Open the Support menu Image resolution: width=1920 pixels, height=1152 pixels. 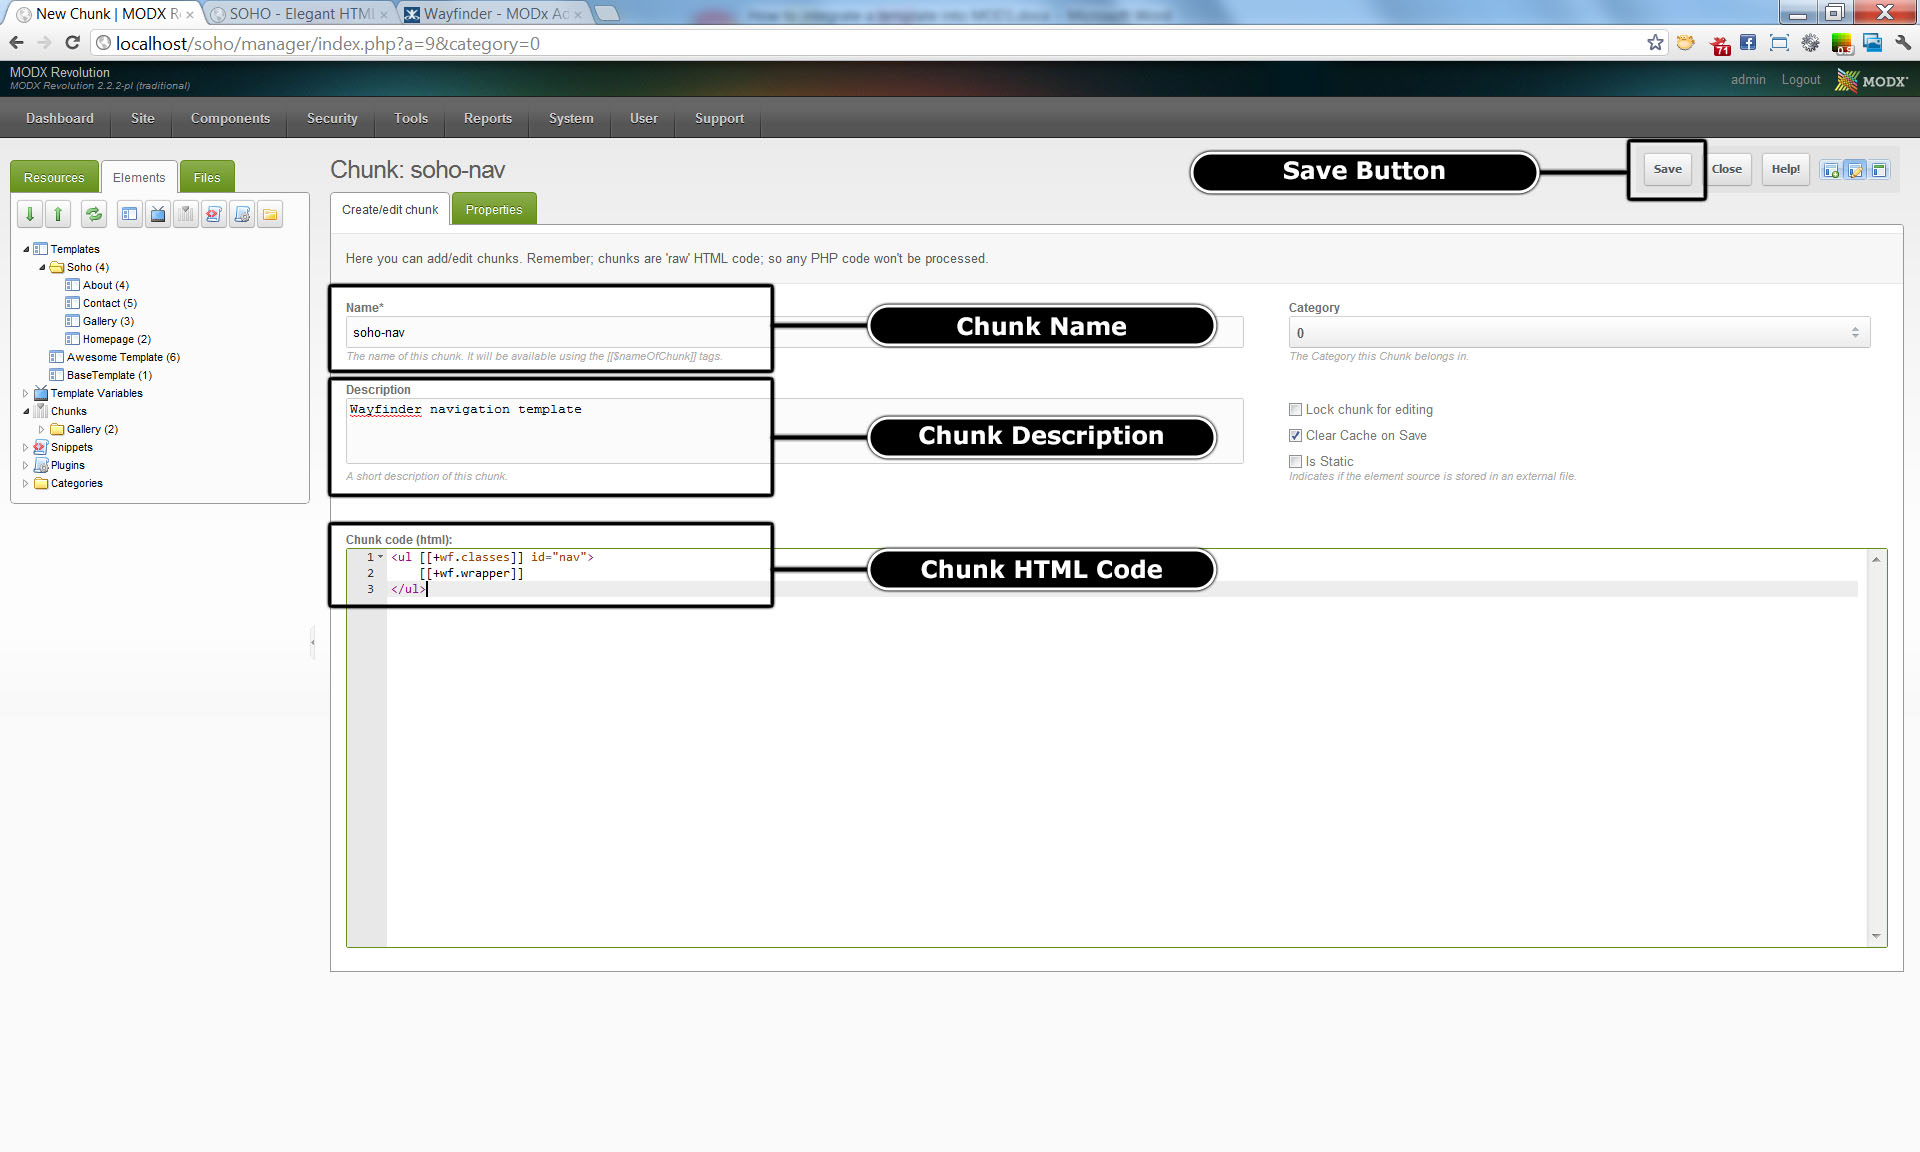tap(719, 118)
